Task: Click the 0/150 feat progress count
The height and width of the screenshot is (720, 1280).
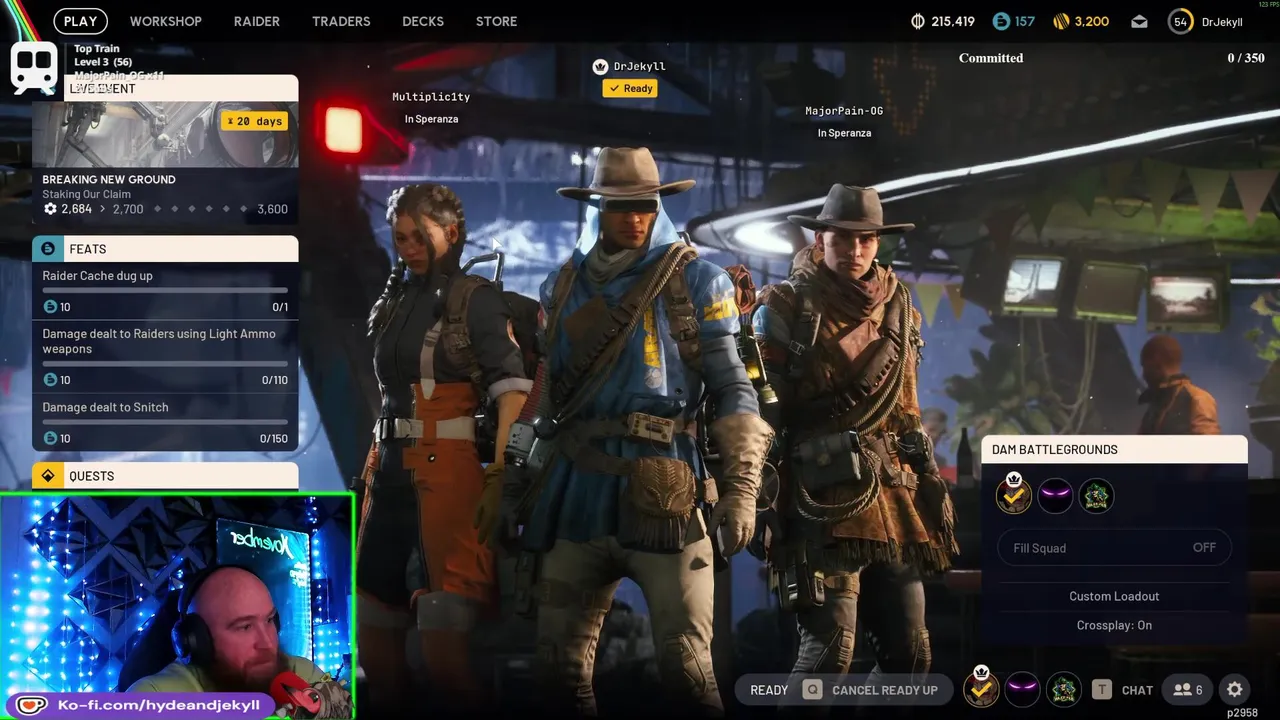Action: 274,438
